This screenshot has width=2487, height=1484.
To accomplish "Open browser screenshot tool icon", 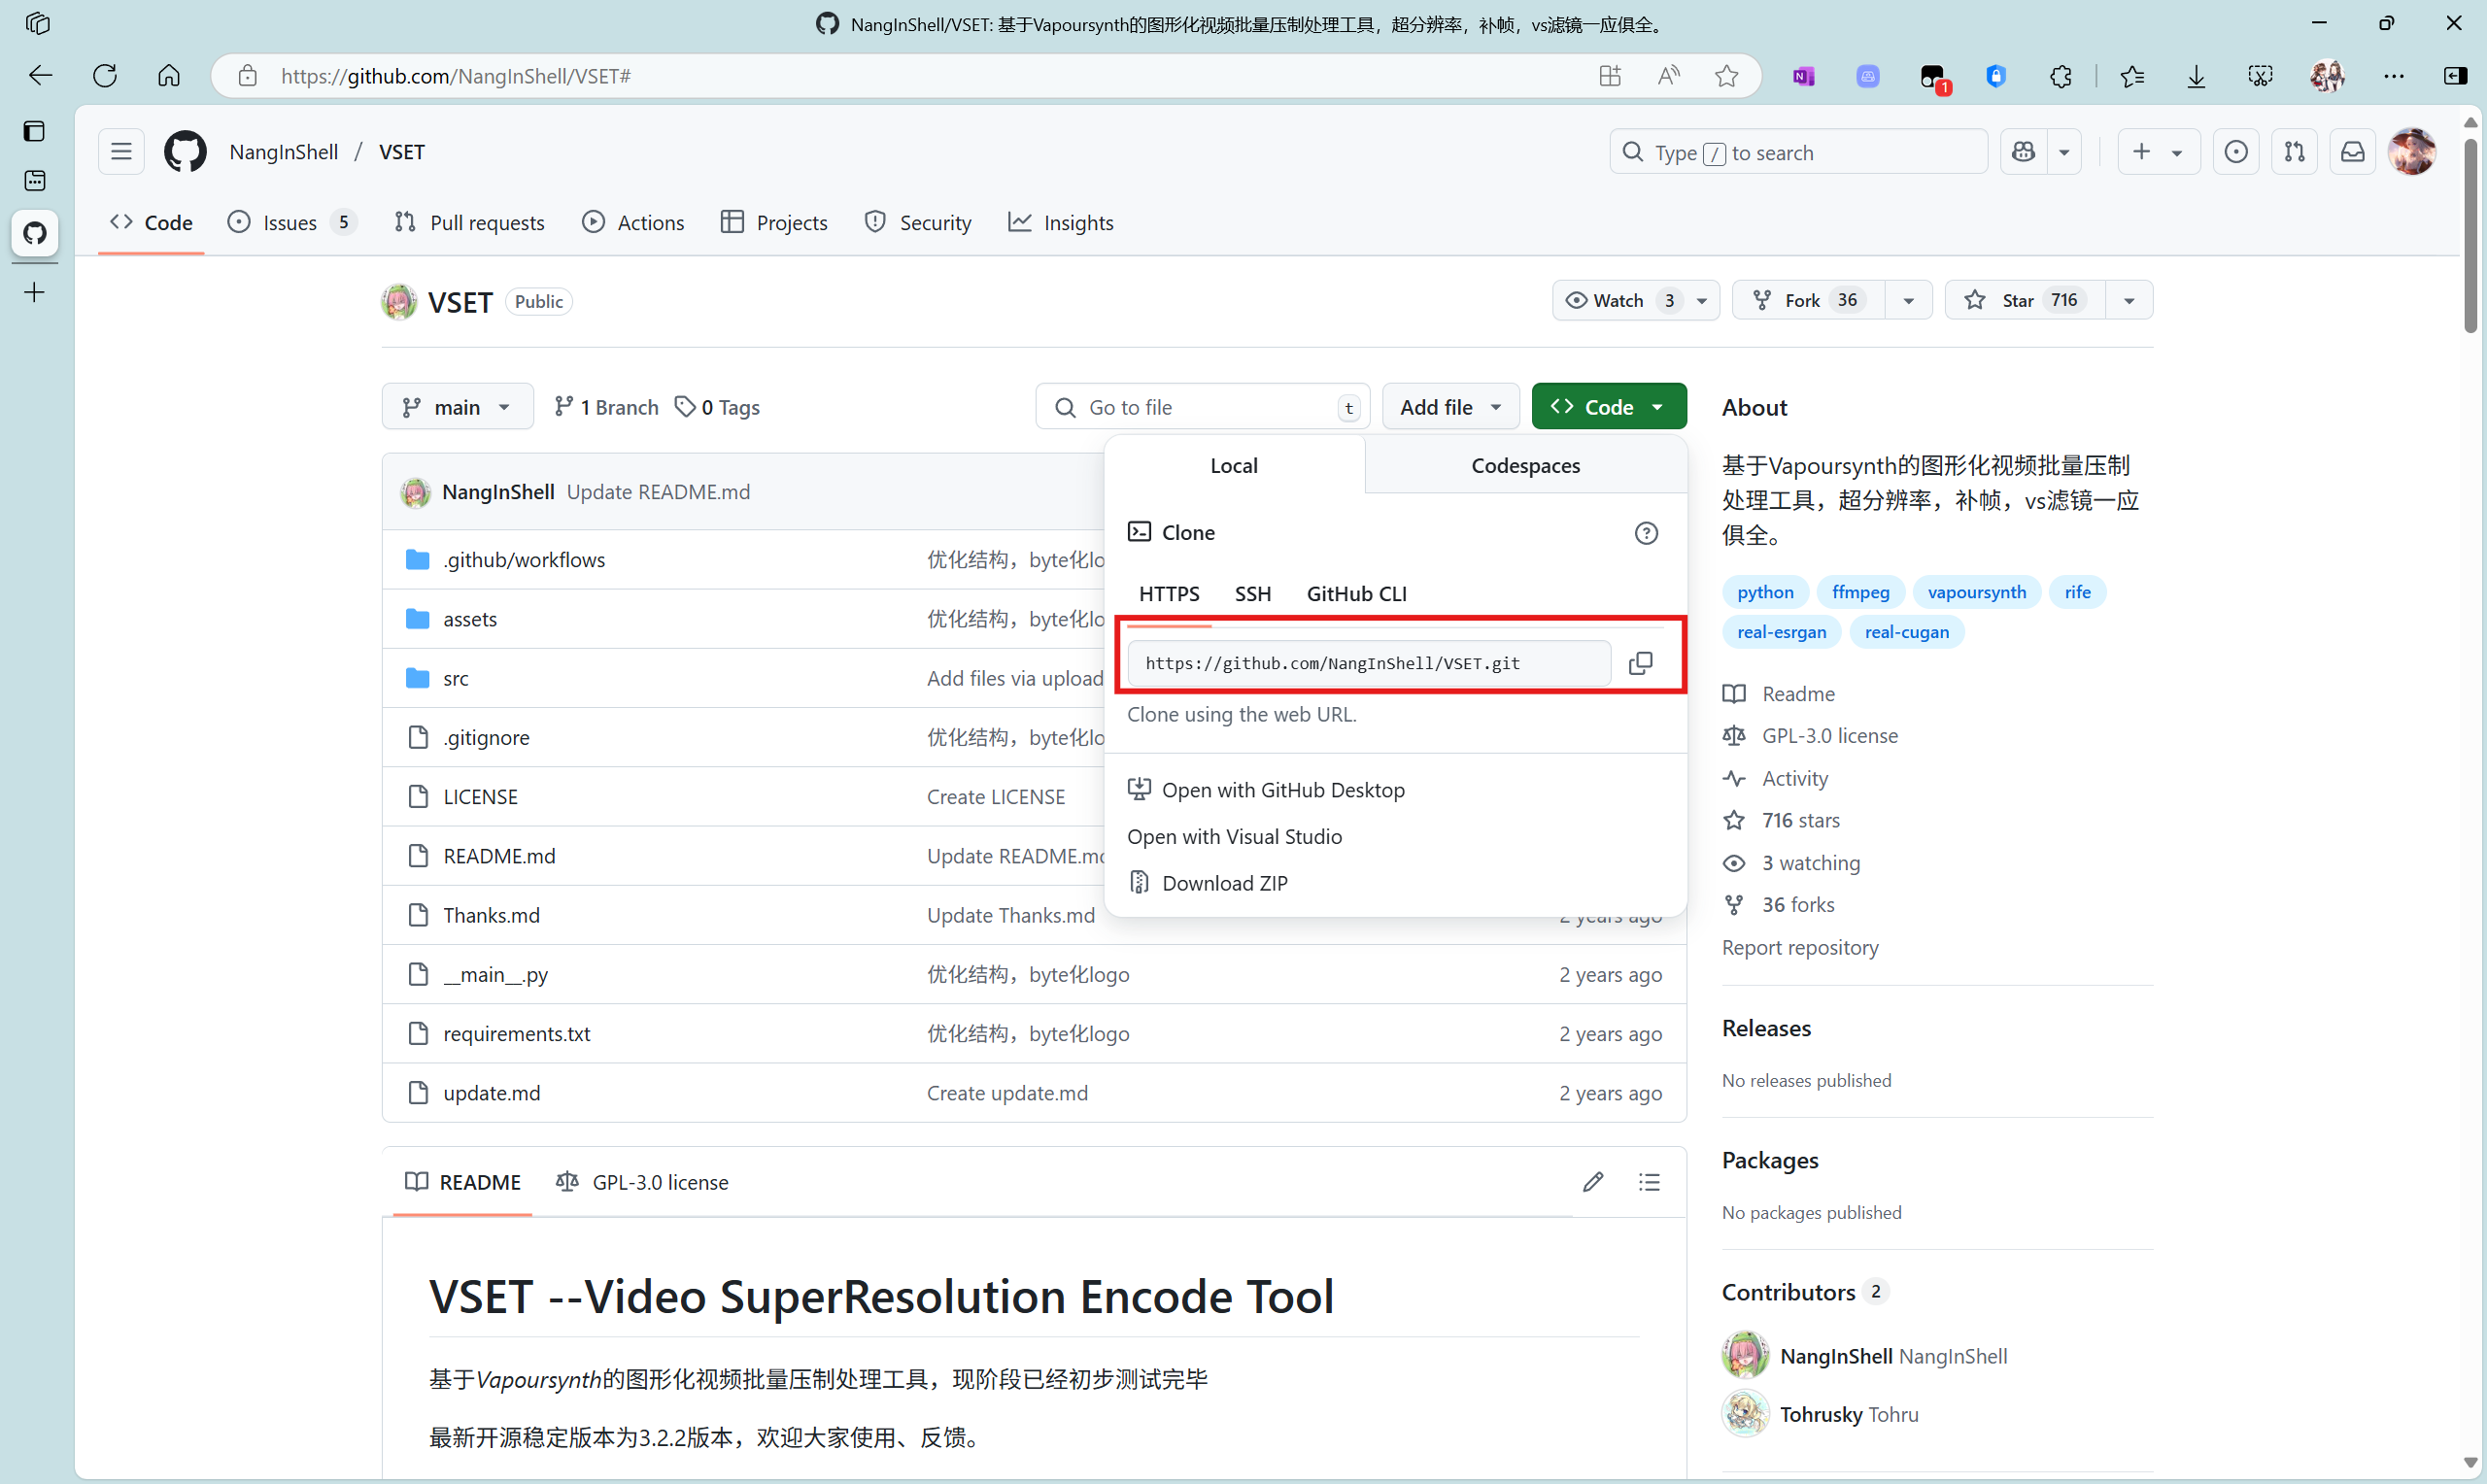I will pos(2260,76).
